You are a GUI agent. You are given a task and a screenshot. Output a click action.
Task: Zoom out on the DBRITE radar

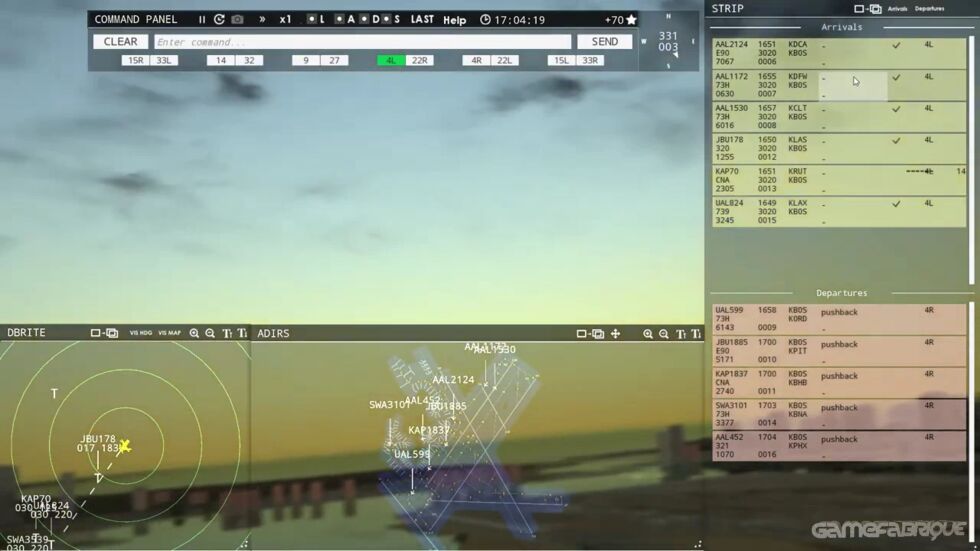[x=210, y=333]
